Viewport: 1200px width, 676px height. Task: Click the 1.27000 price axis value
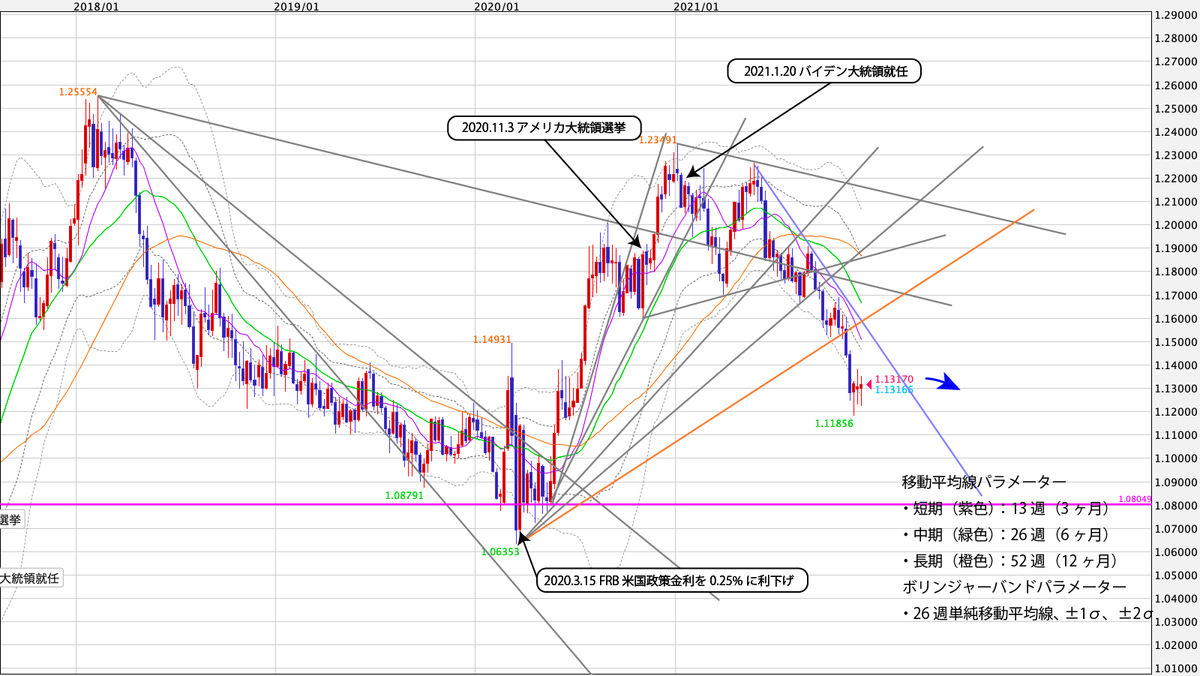coord(1177,62)
